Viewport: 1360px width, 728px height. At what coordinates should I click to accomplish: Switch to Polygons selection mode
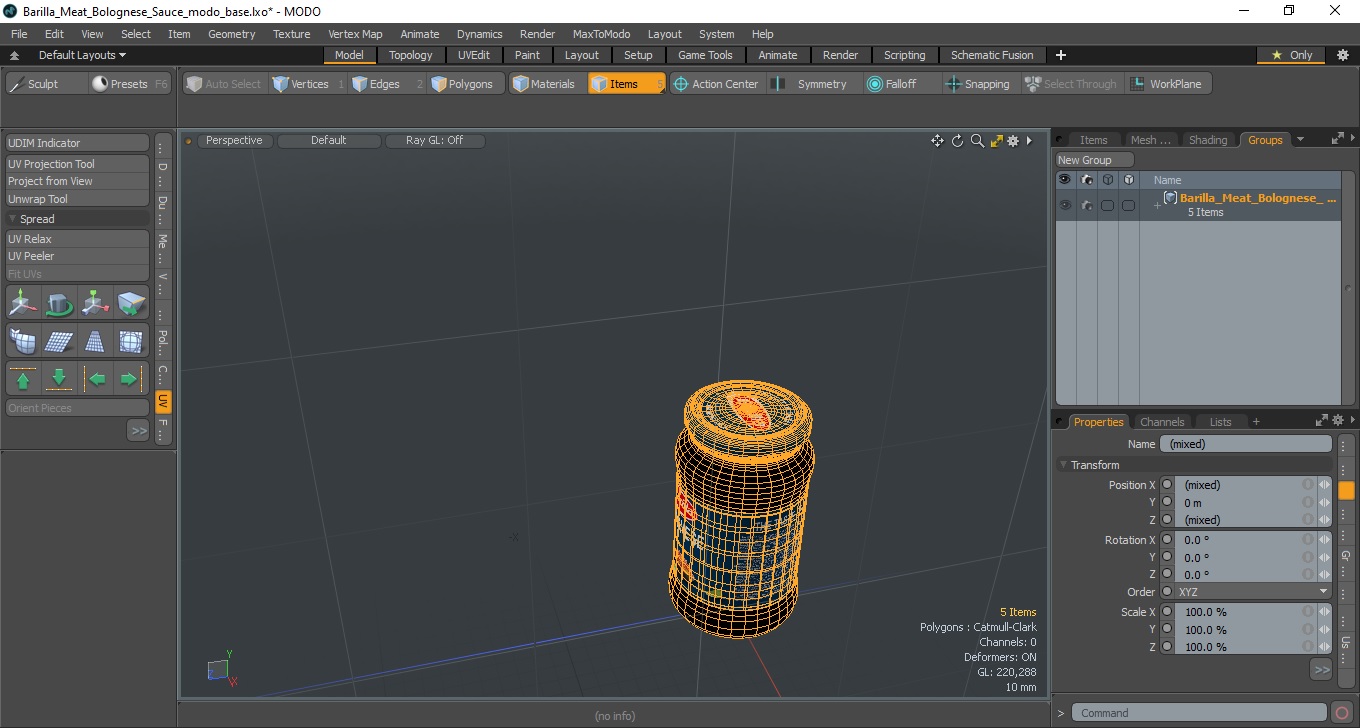466,84
